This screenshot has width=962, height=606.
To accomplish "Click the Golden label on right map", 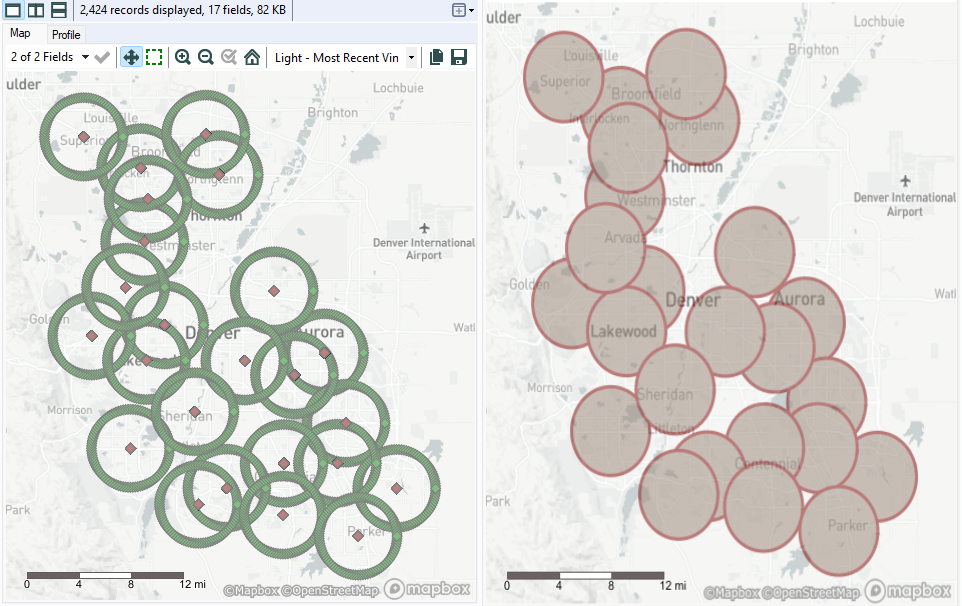I will (x=529, y=285).
